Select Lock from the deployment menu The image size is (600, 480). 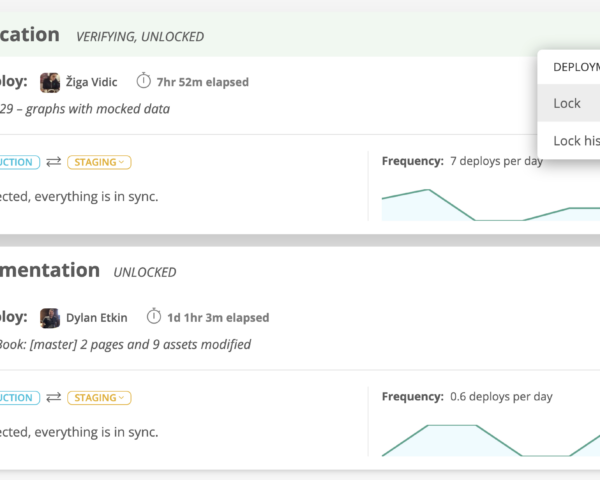pyautogui.click(x=567, y=103)
